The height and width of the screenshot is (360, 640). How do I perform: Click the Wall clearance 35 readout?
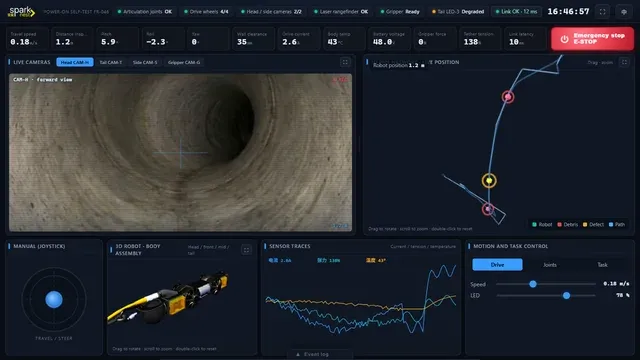(x=253, y=39)
